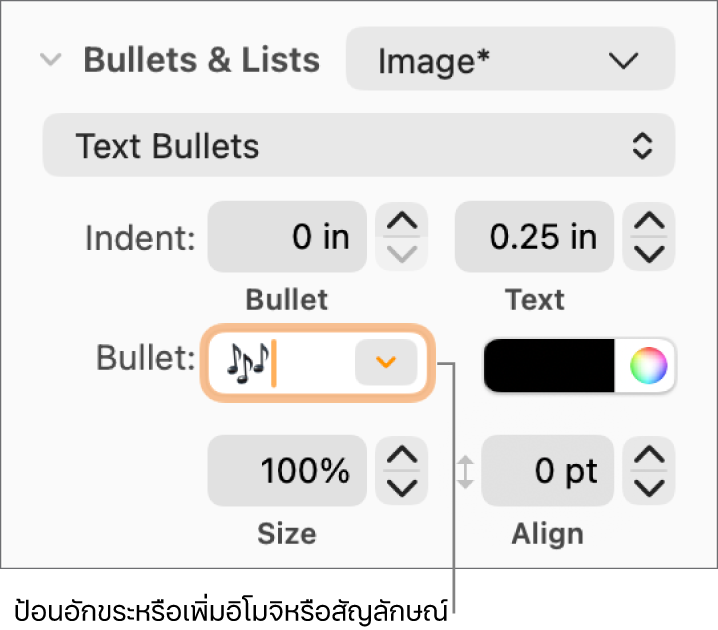Decrease the Text indent with down arrow
The image size is (718, 630).
(649, 253)
